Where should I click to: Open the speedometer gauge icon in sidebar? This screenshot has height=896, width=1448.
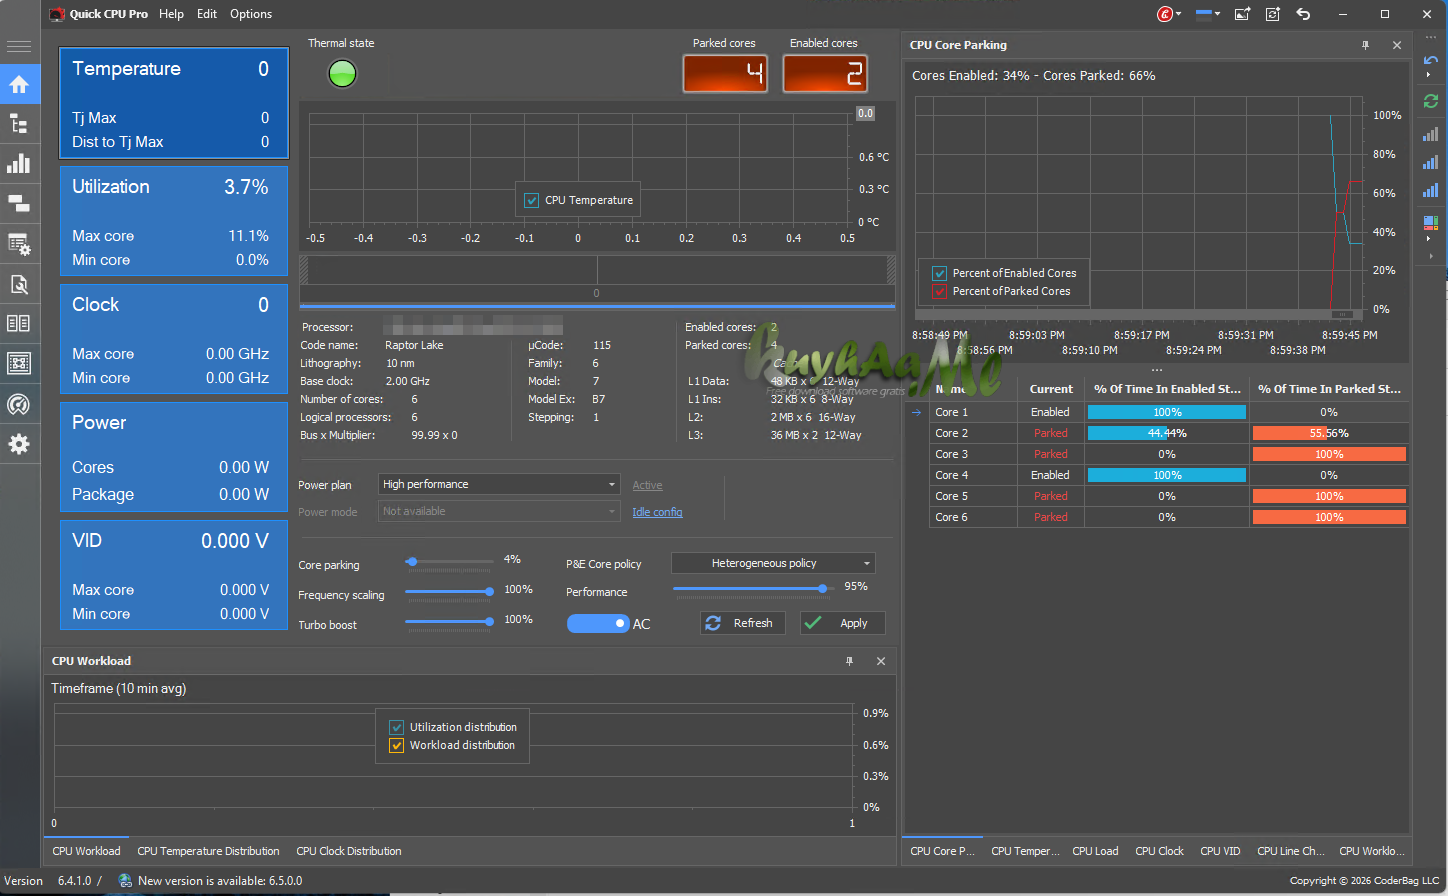pyautogui.click(x=19, y=404)
